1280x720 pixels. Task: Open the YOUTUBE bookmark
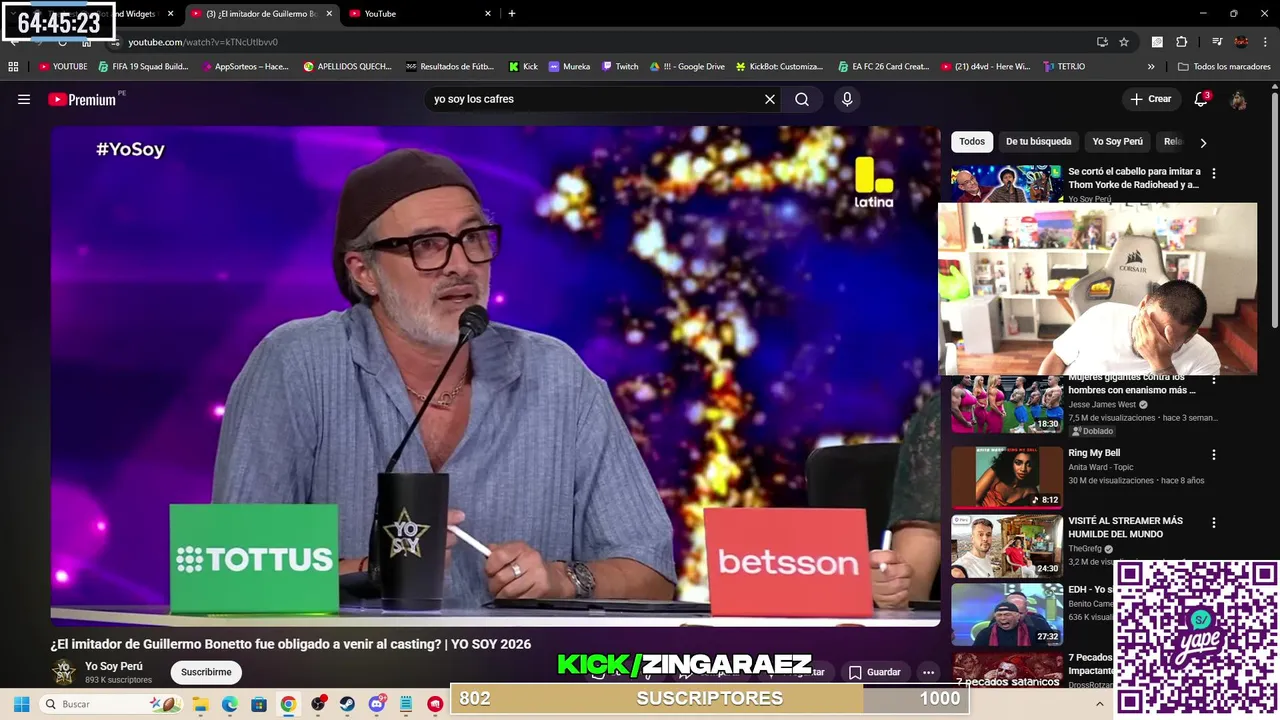(63, 67)
